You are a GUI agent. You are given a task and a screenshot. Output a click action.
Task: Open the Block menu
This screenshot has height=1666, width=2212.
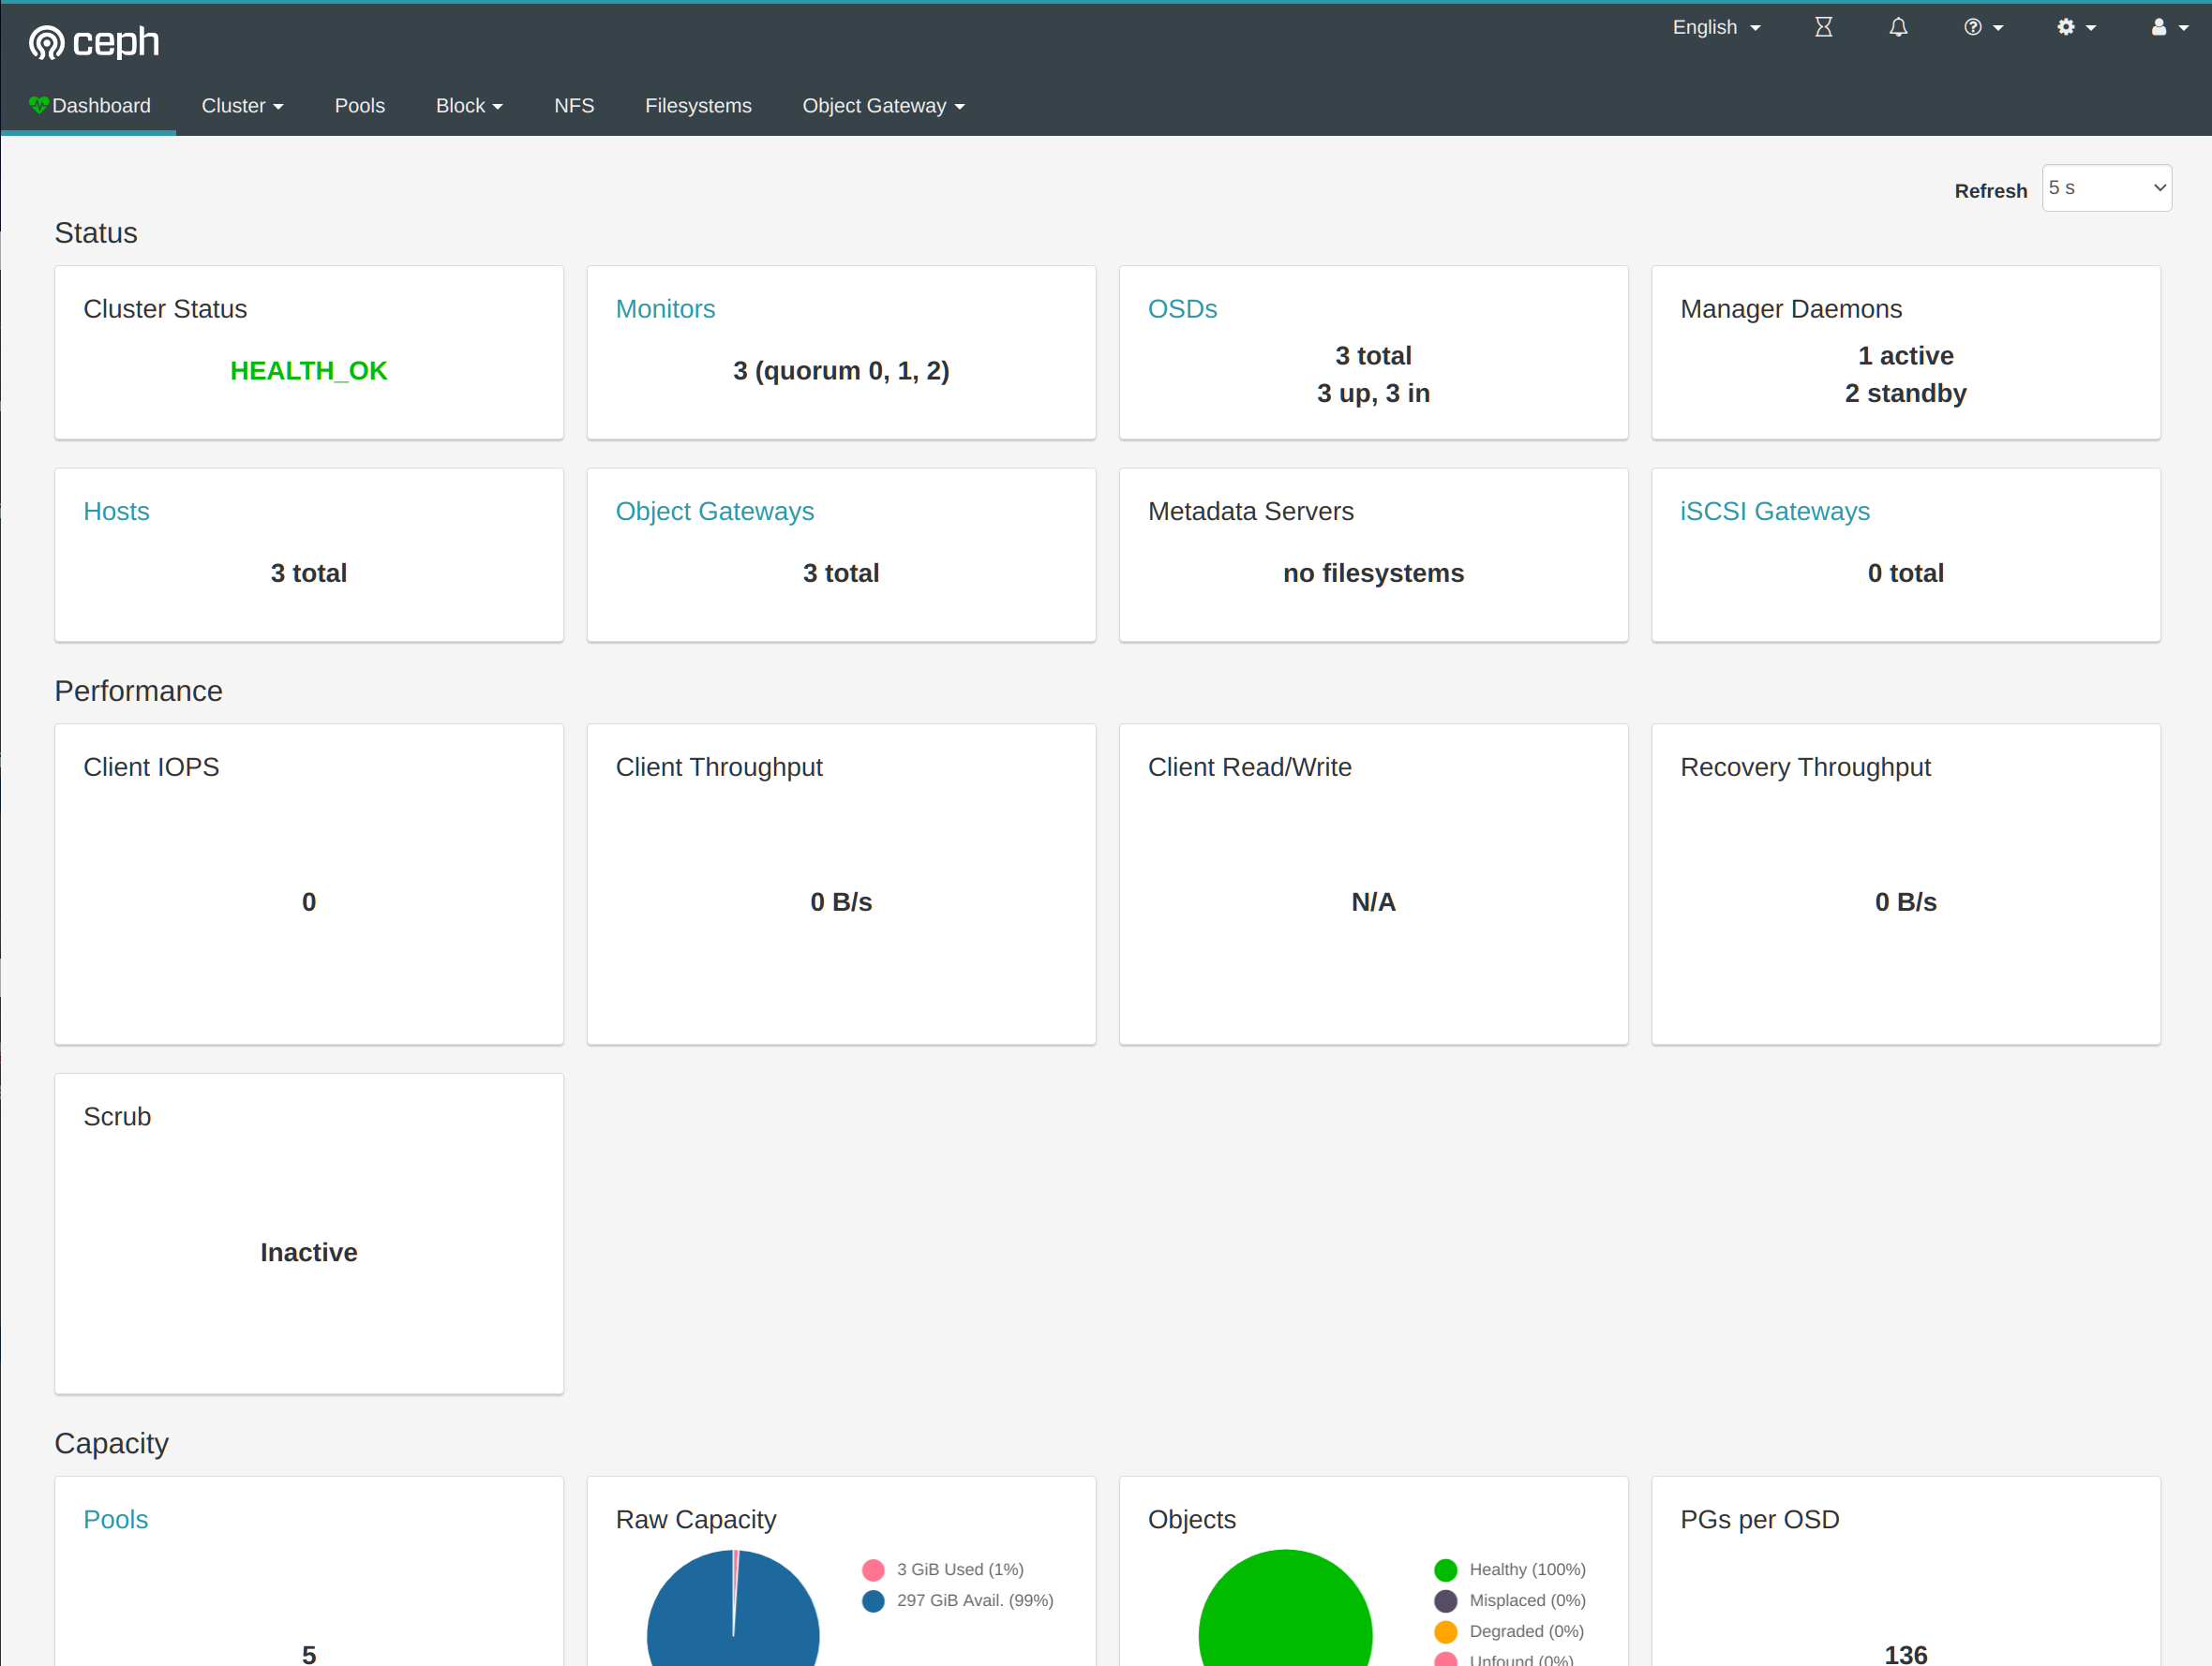(x=468, y=106)
